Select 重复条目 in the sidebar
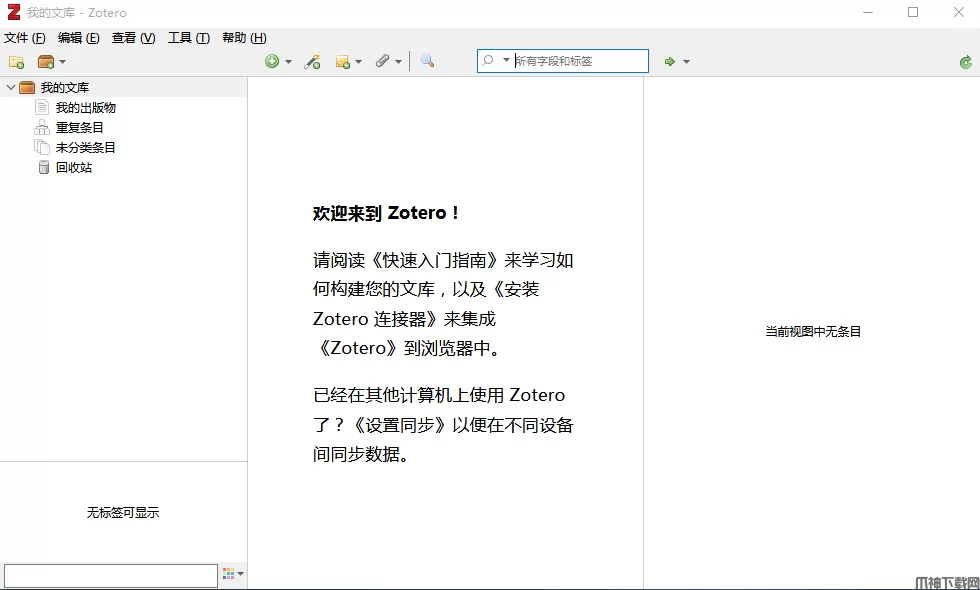The image size is (980, 590). click(79, 128)
